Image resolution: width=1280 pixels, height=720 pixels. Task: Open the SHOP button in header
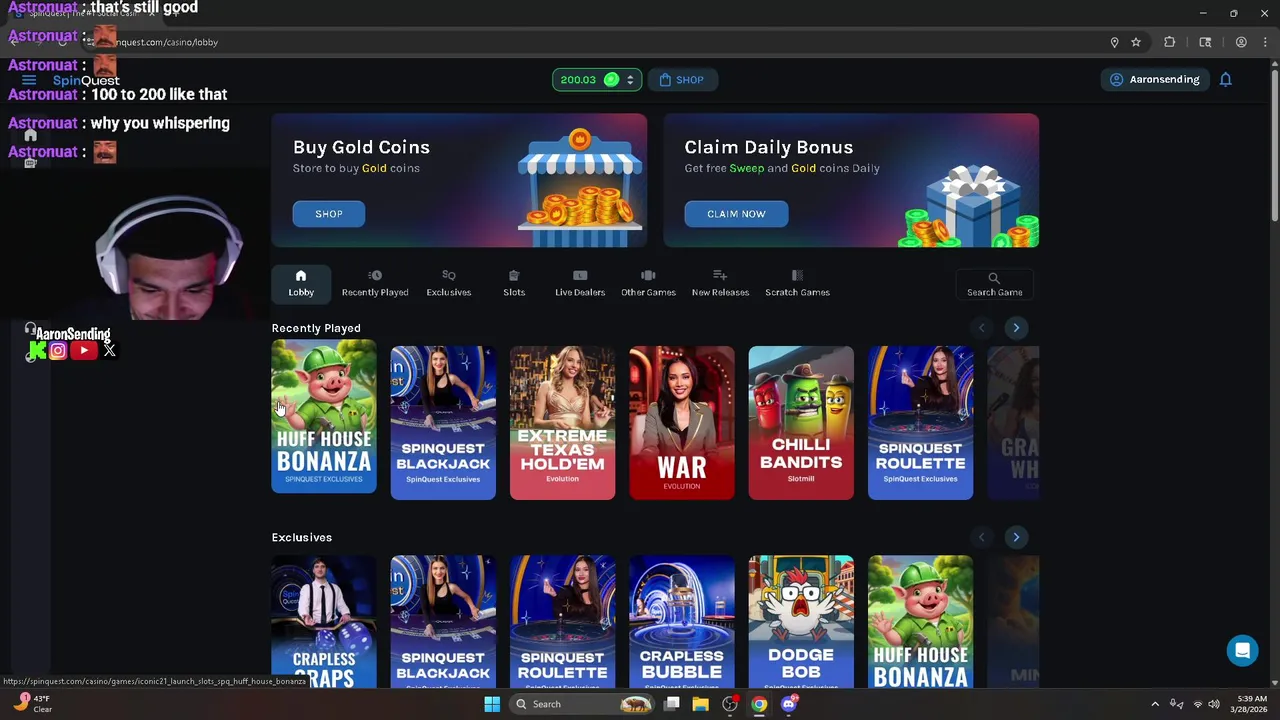tap(682, 80)
